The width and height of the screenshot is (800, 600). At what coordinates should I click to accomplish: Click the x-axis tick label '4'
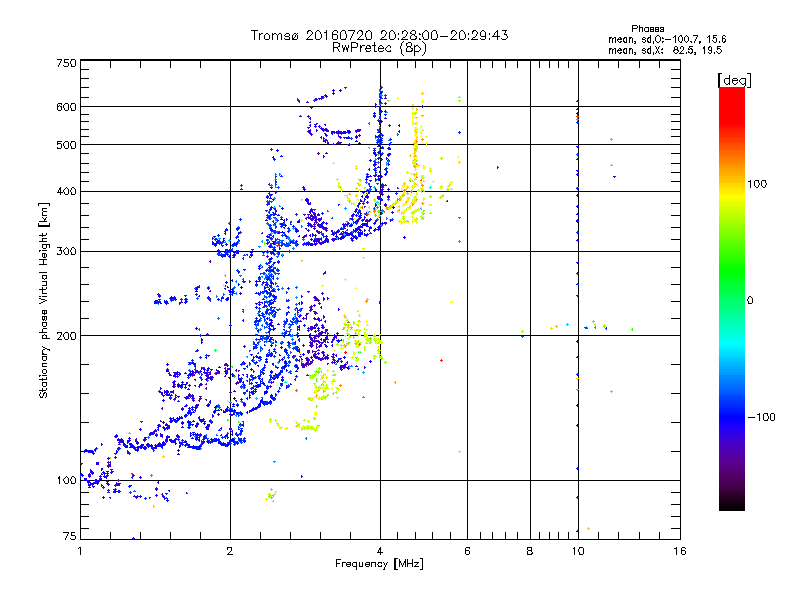pos(380,551)
